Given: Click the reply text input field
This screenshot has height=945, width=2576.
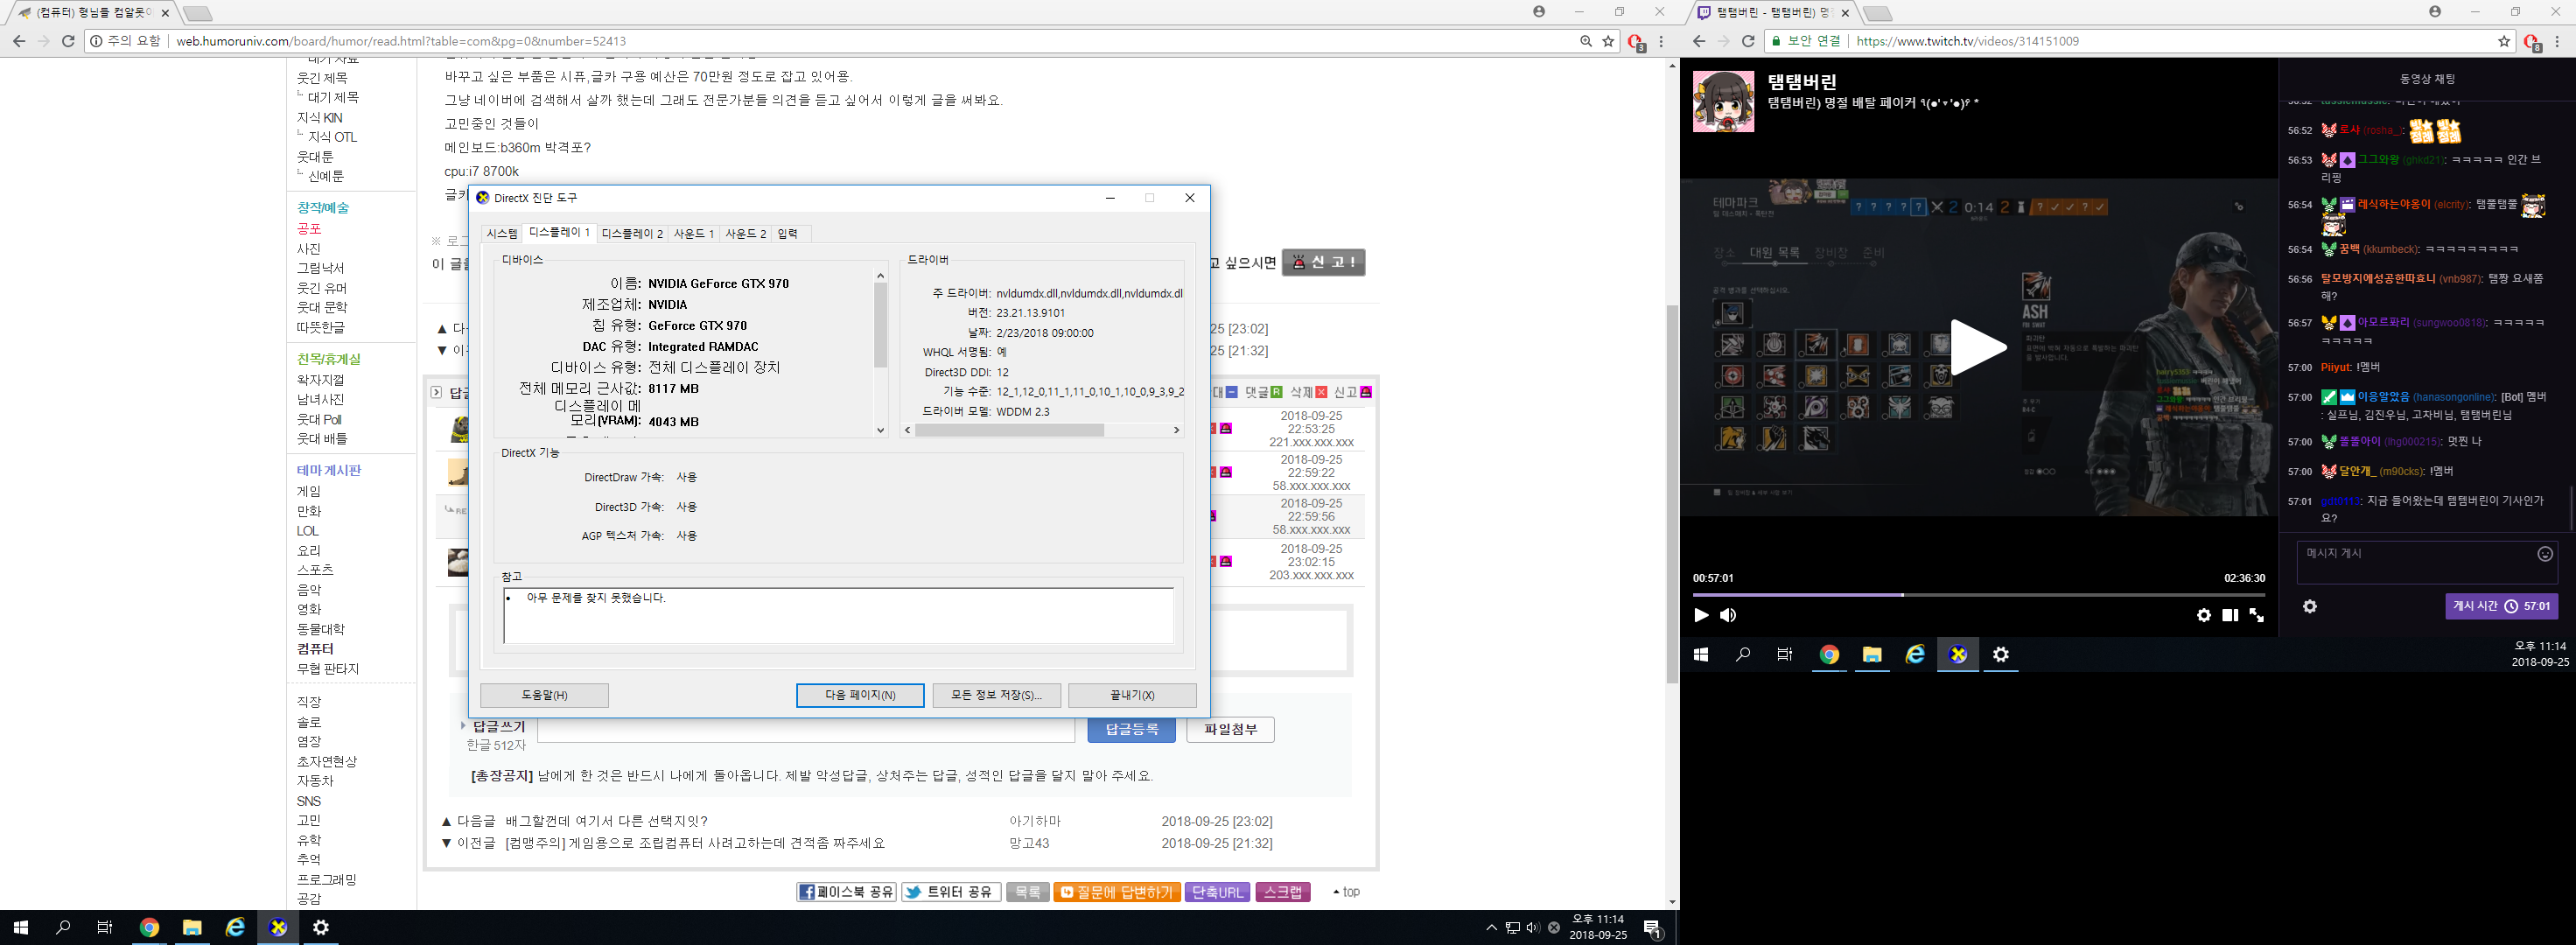Looking at the screenshot, I should (x=806, y=729).
